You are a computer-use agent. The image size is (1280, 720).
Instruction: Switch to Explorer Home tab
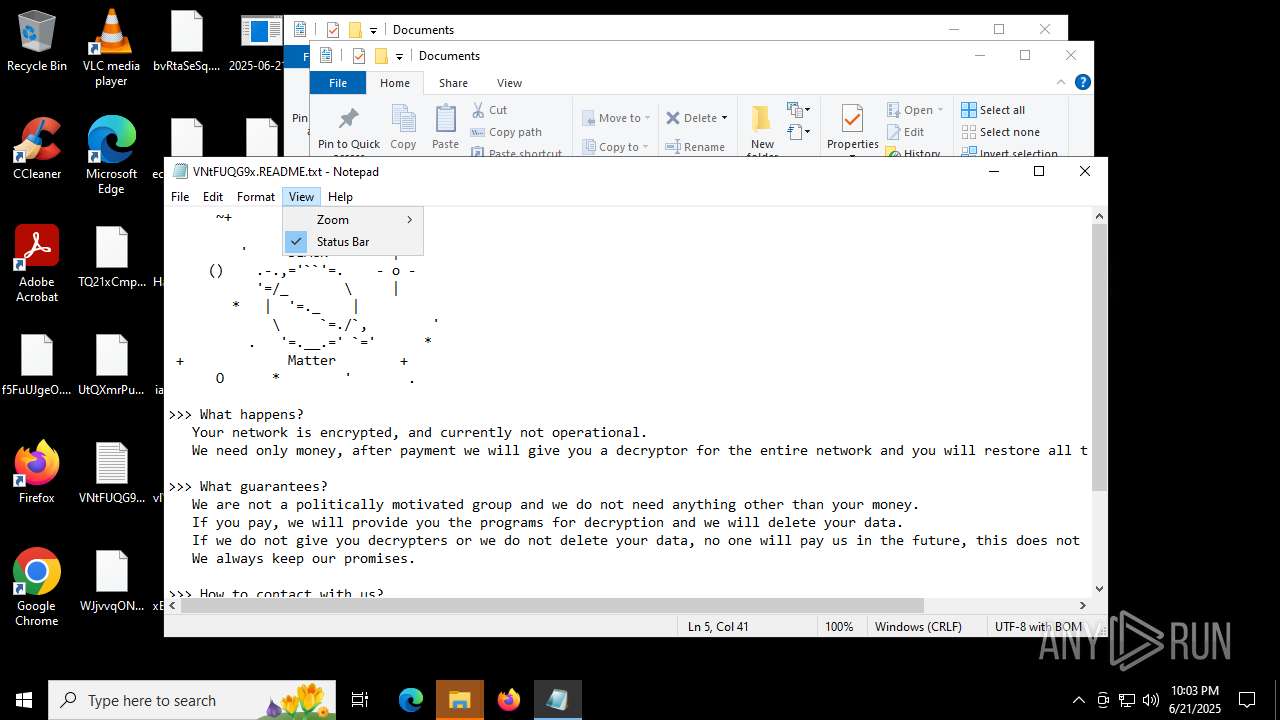click(395, 83)
